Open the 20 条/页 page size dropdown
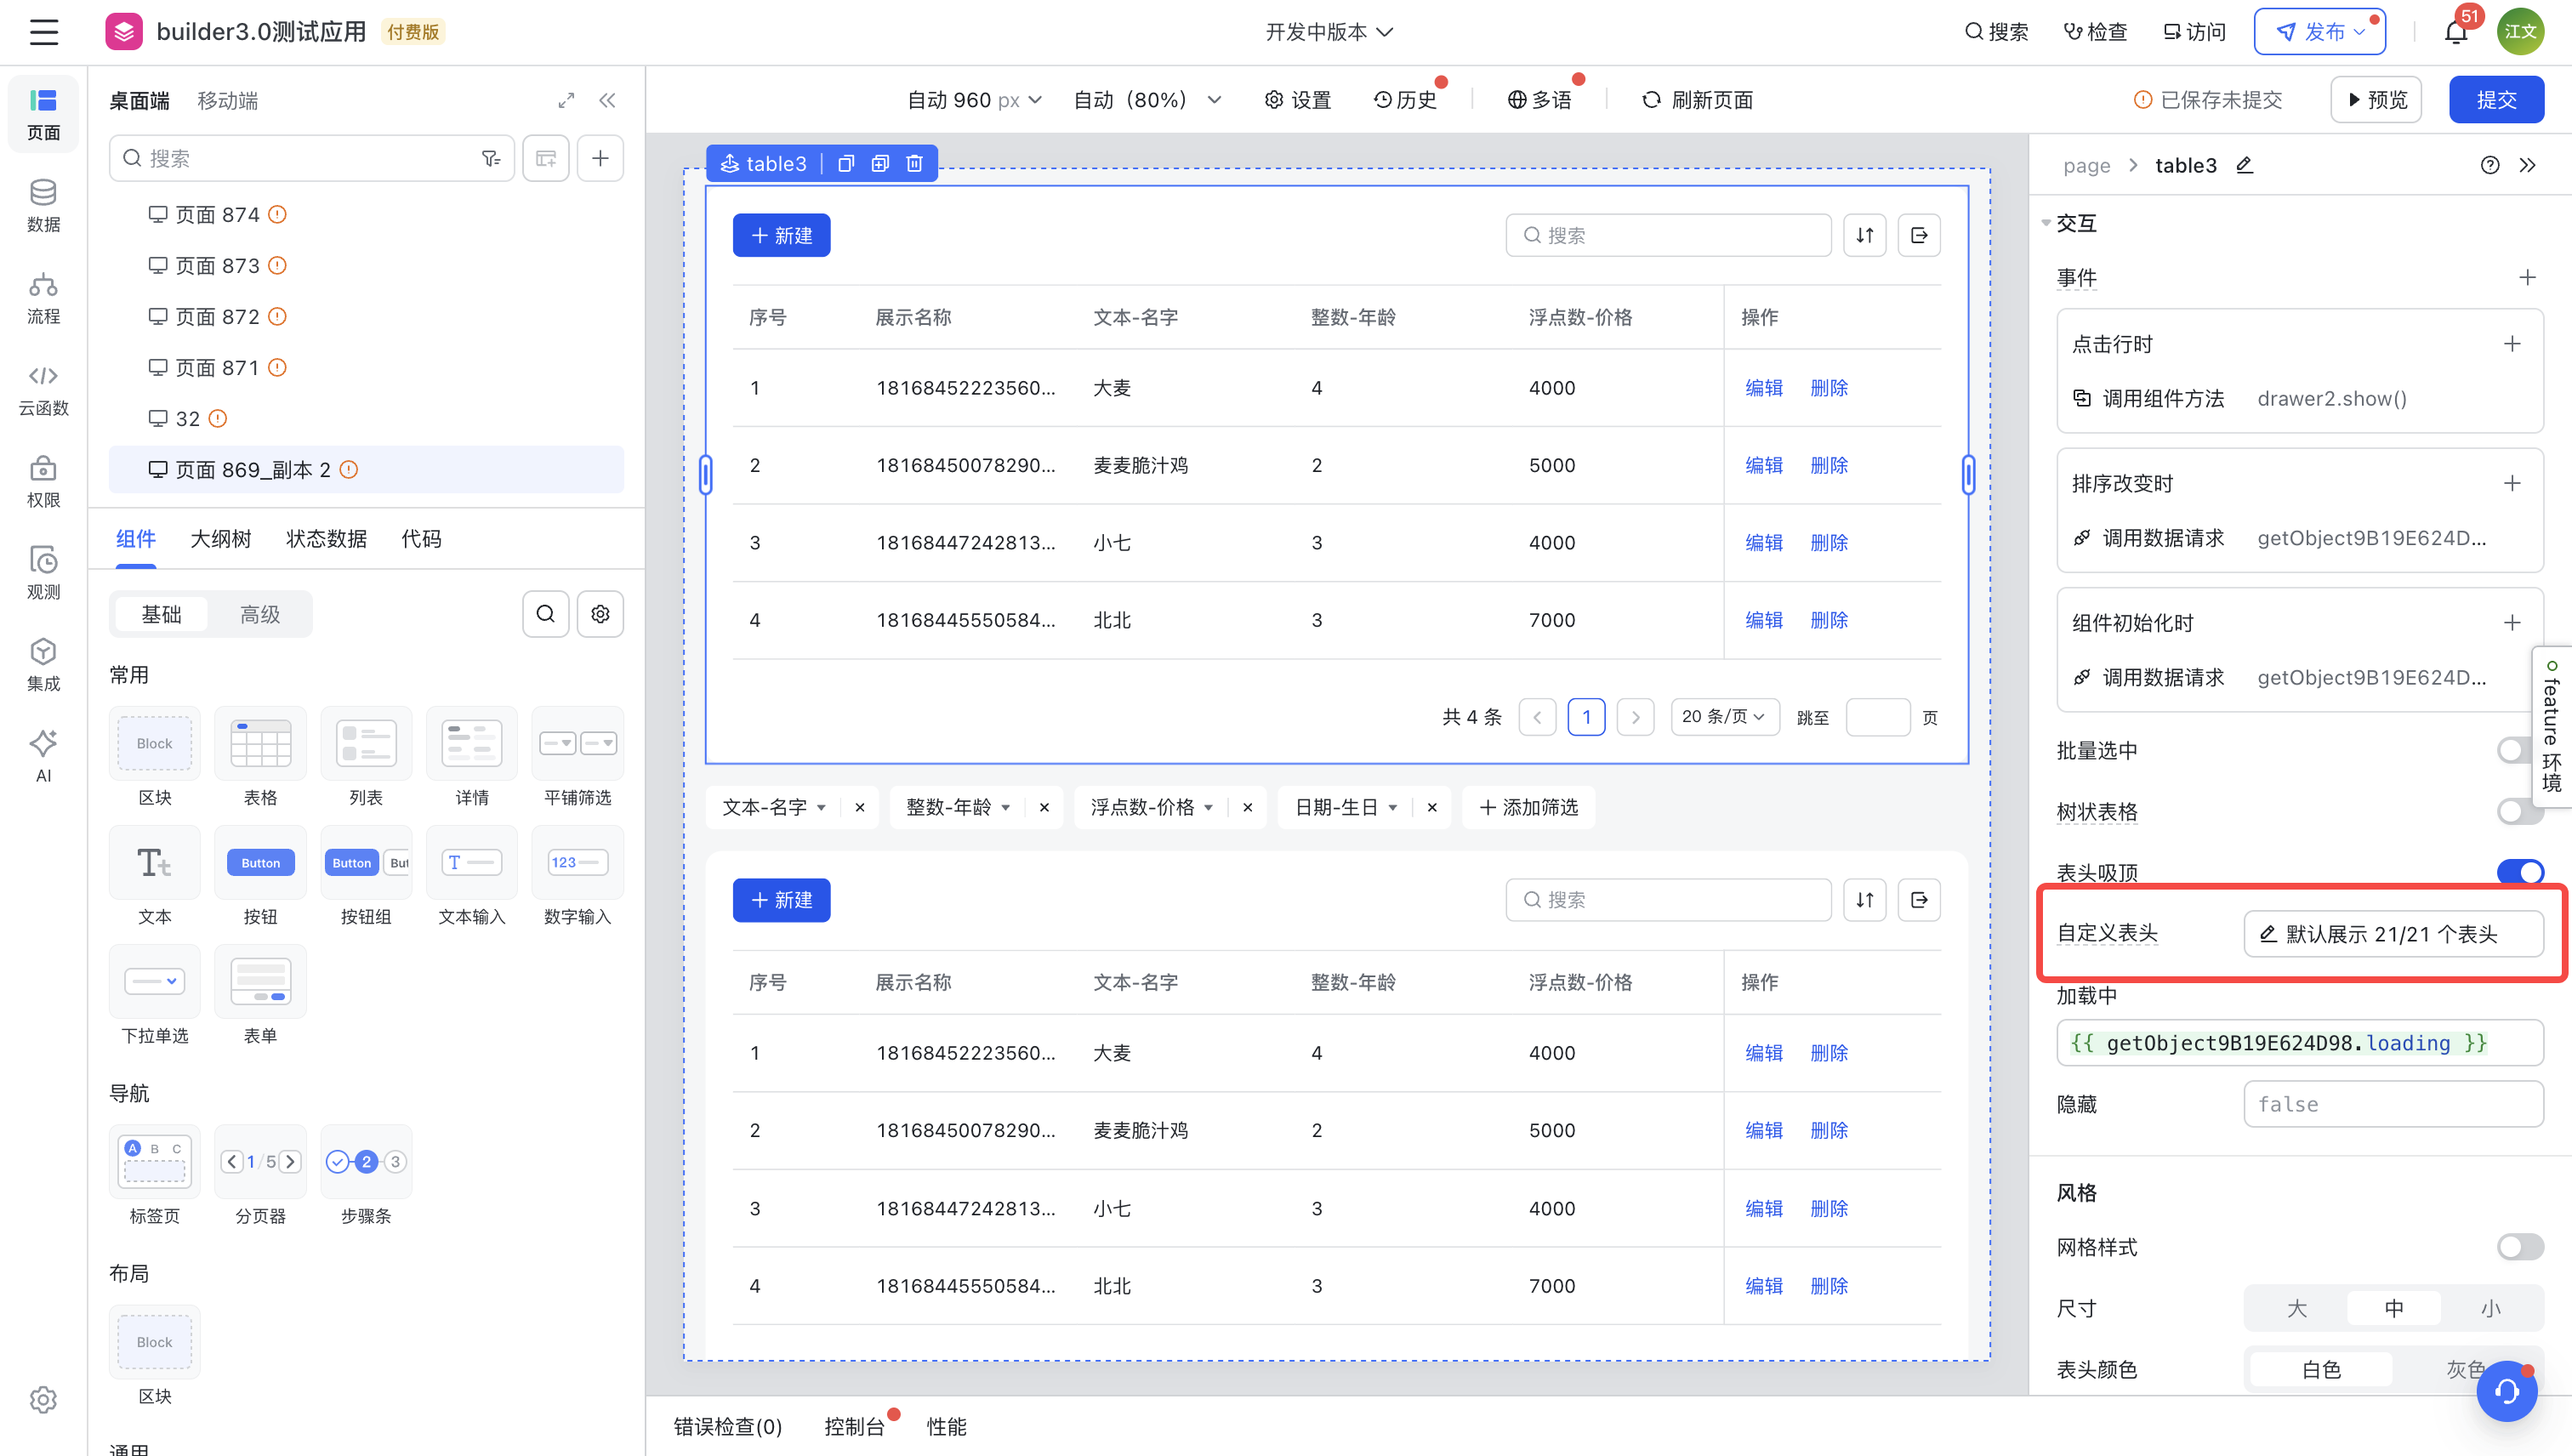 pyautogui.click(x=1725, y=717)
